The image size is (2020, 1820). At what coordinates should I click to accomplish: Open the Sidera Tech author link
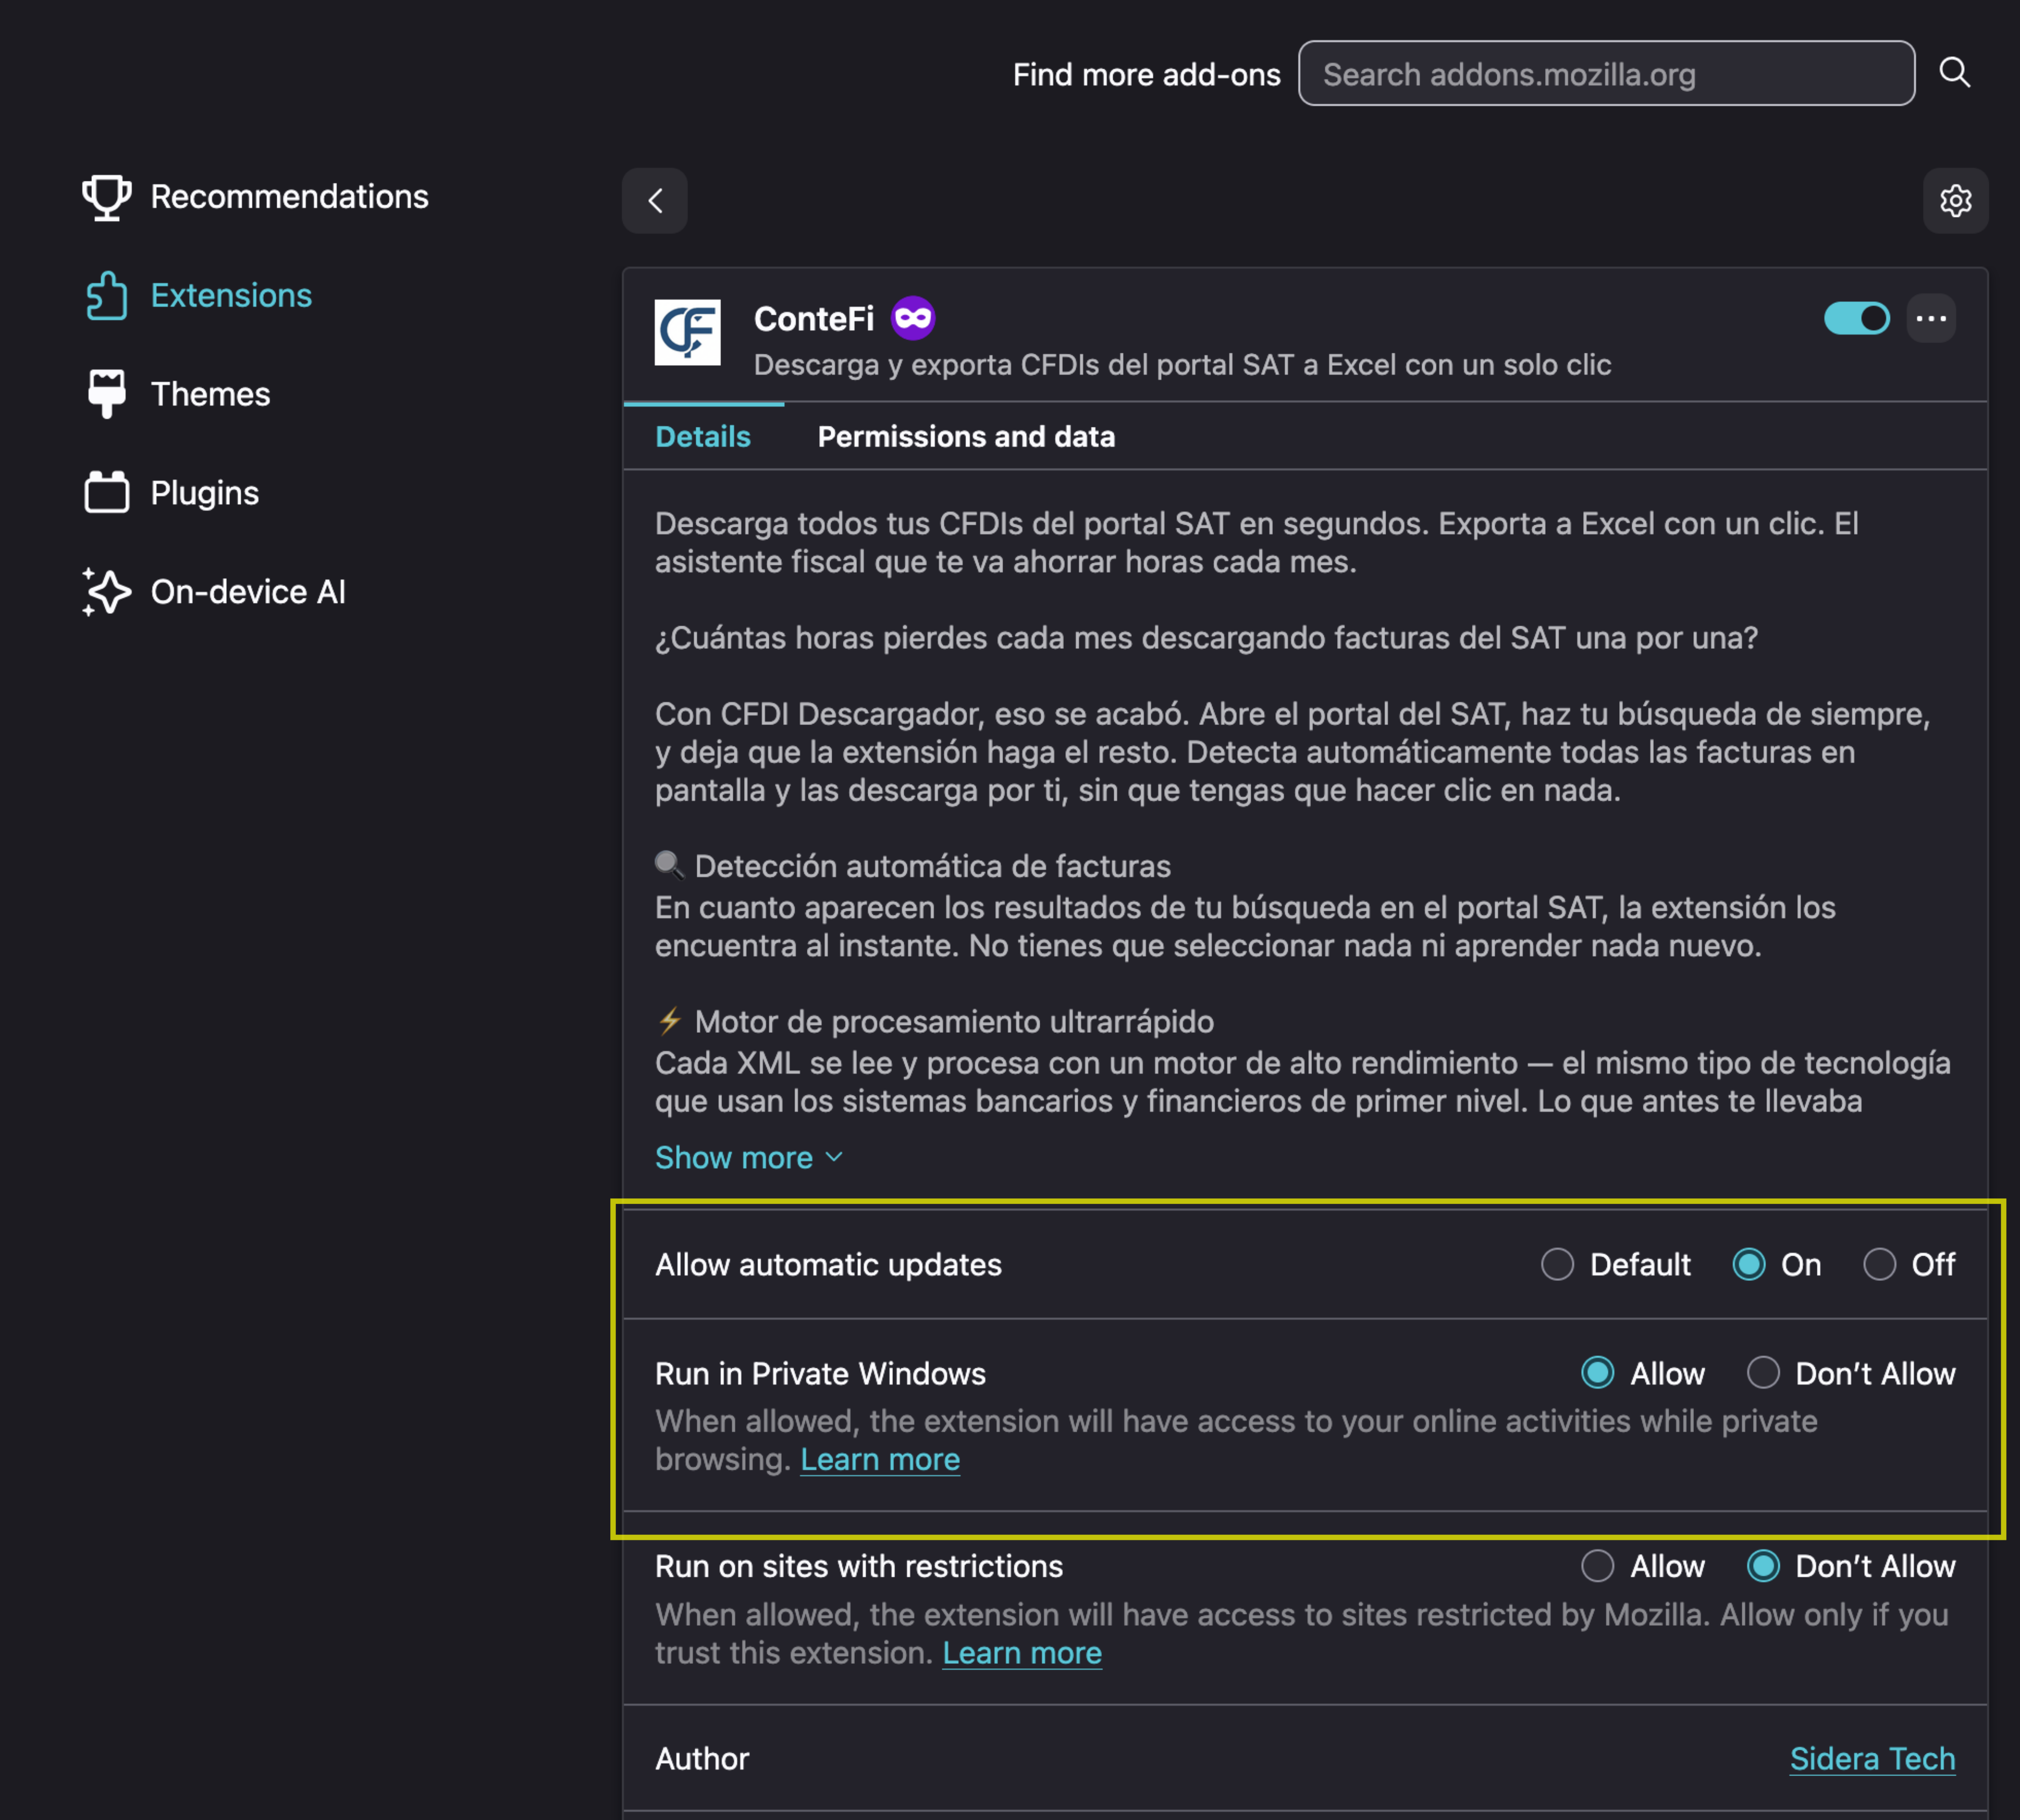[x=1872, y=1759]
